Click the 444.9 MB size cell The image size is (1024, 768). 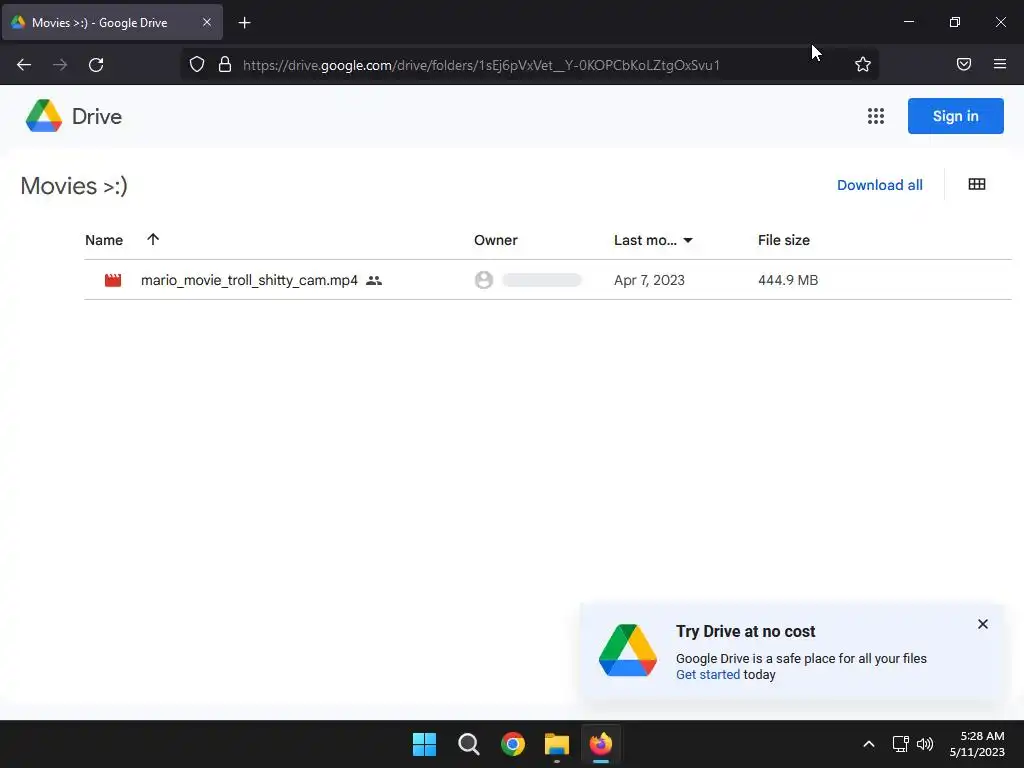tap(788, 280)
